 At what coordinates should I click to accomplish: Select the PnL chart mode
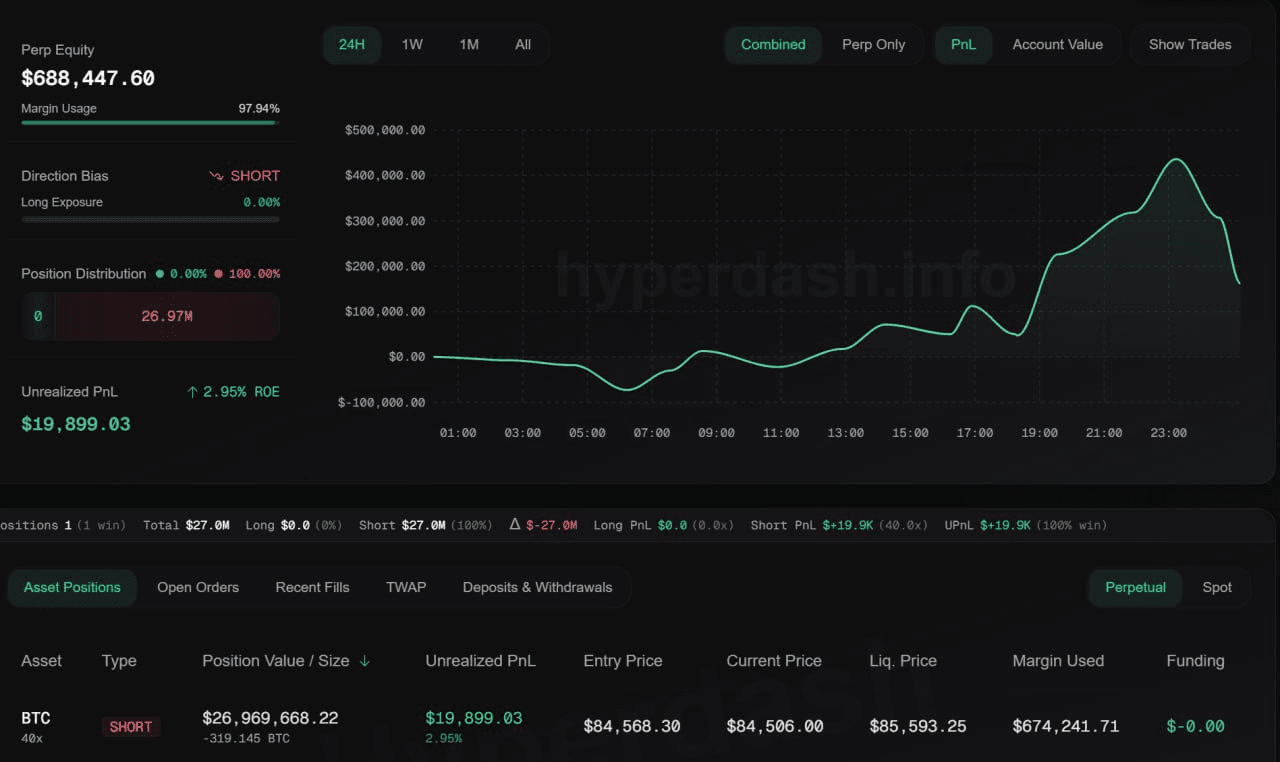click(963, 45)
